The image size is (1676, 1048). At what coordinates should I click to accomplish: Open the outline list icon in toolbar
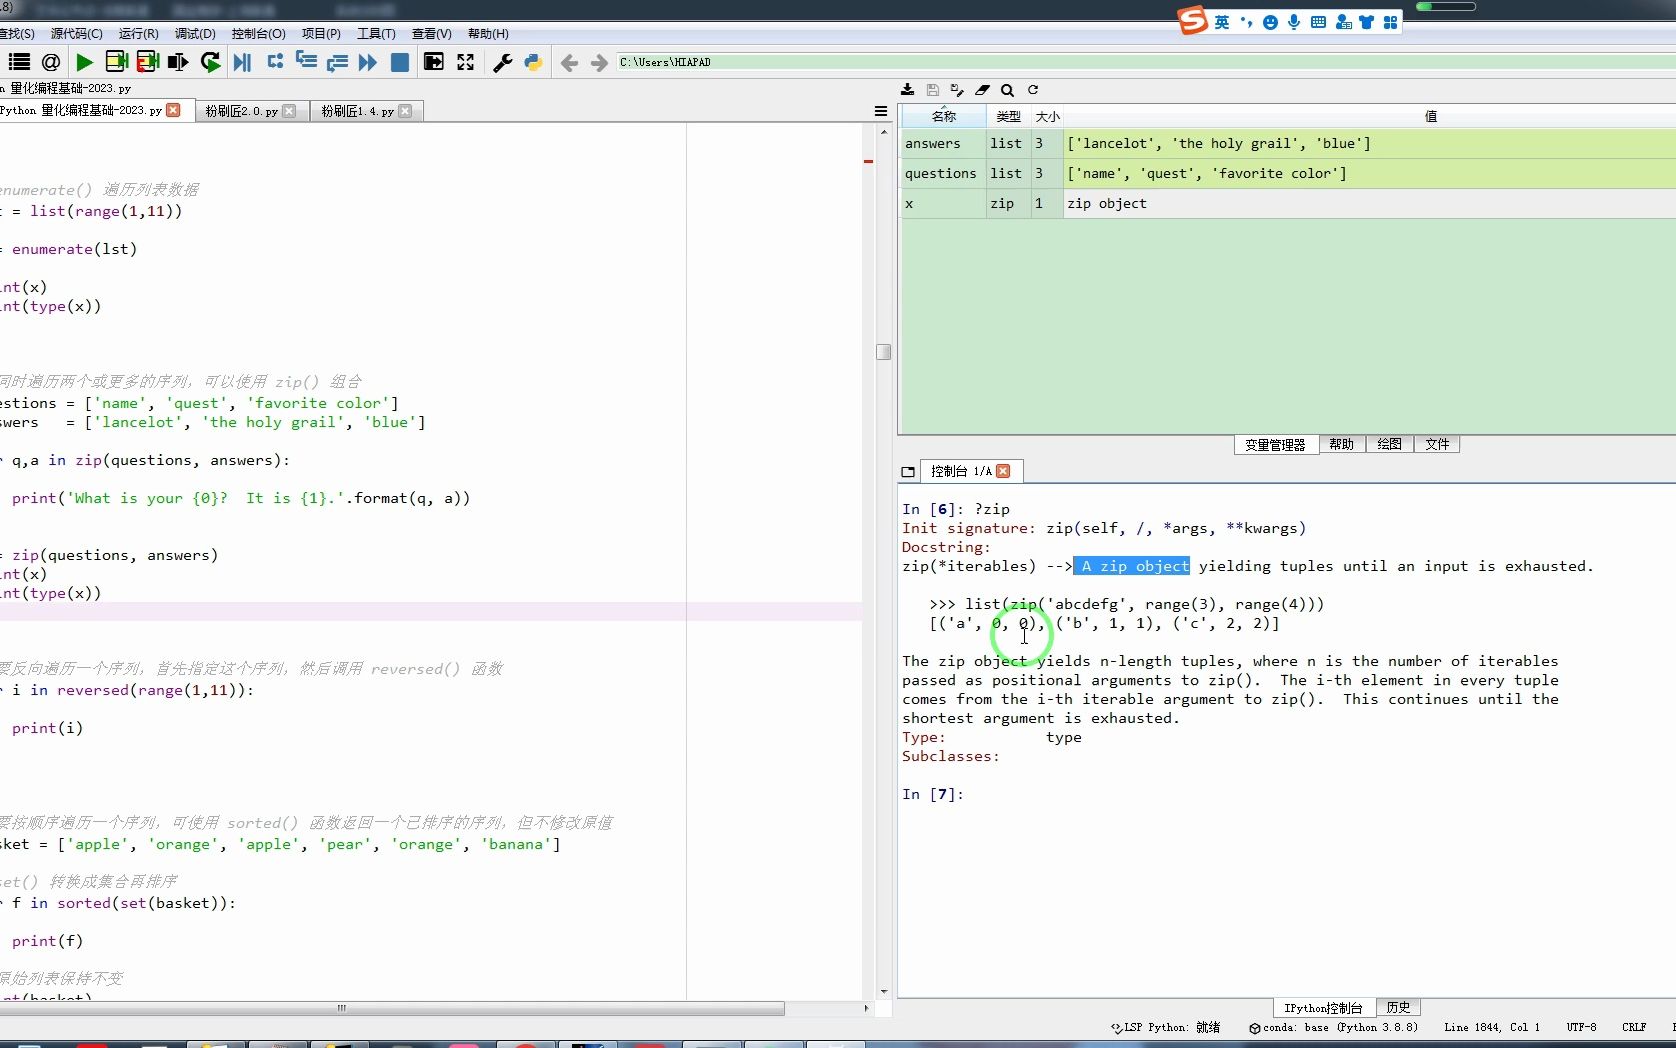click(x=19, y=62)
